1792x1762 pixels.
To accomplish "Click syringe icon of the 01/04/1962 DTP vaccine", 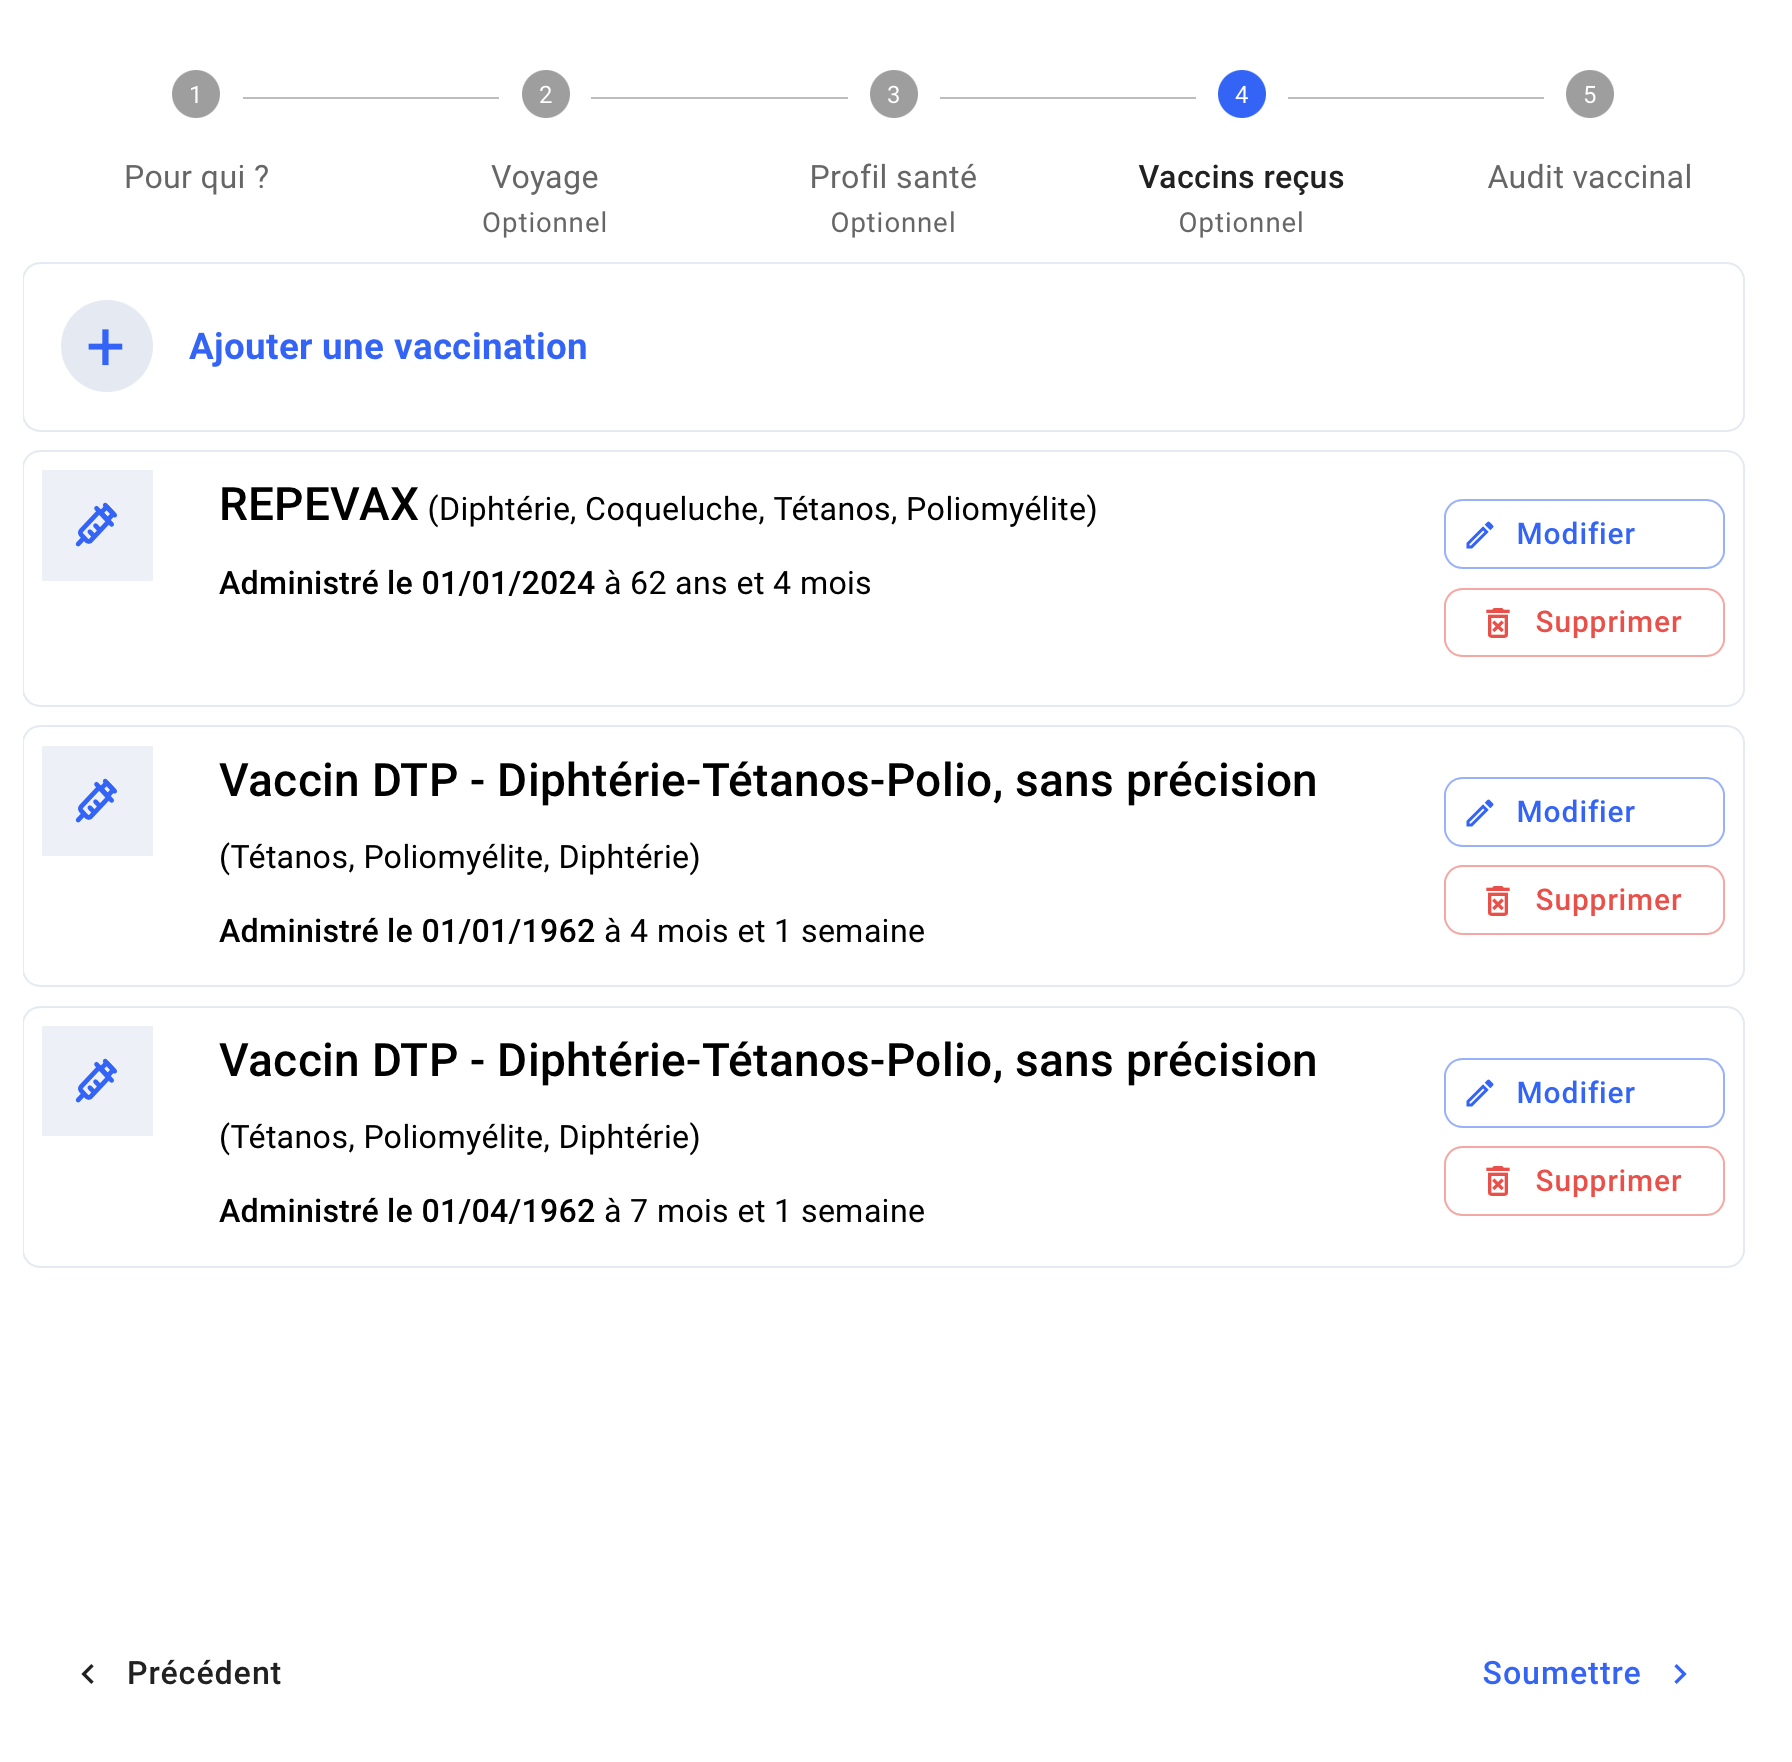I will pos(97,1081).
